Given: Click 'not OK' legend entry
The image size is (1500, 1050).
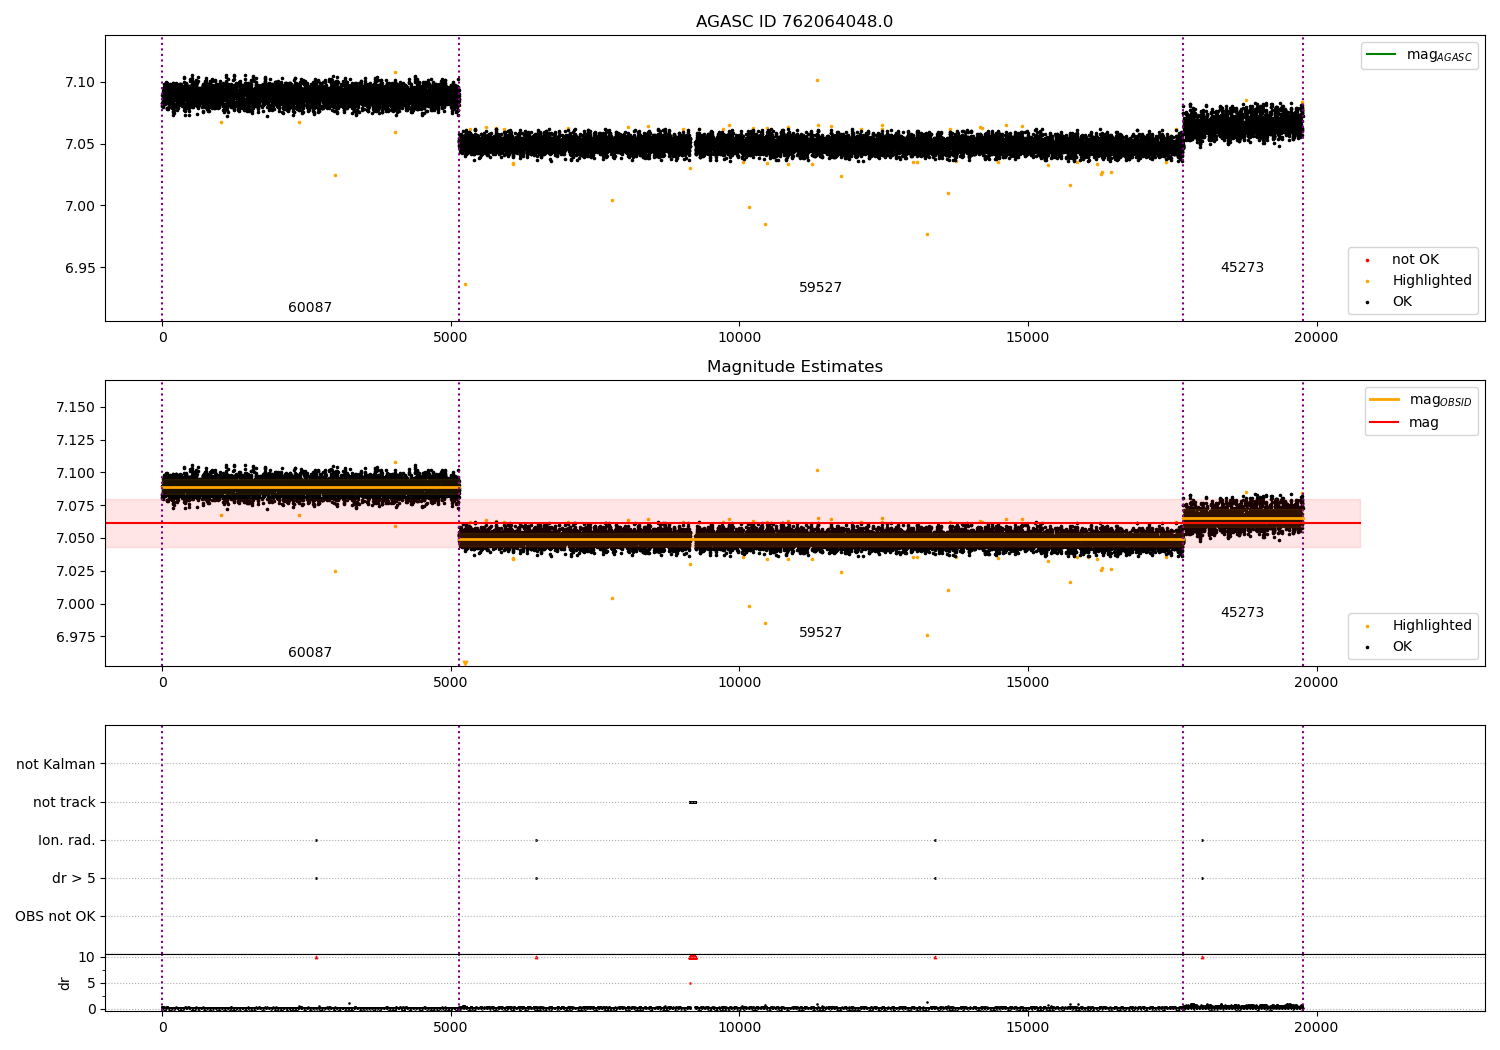Looking at the screenshot, I should [1415, 260].
